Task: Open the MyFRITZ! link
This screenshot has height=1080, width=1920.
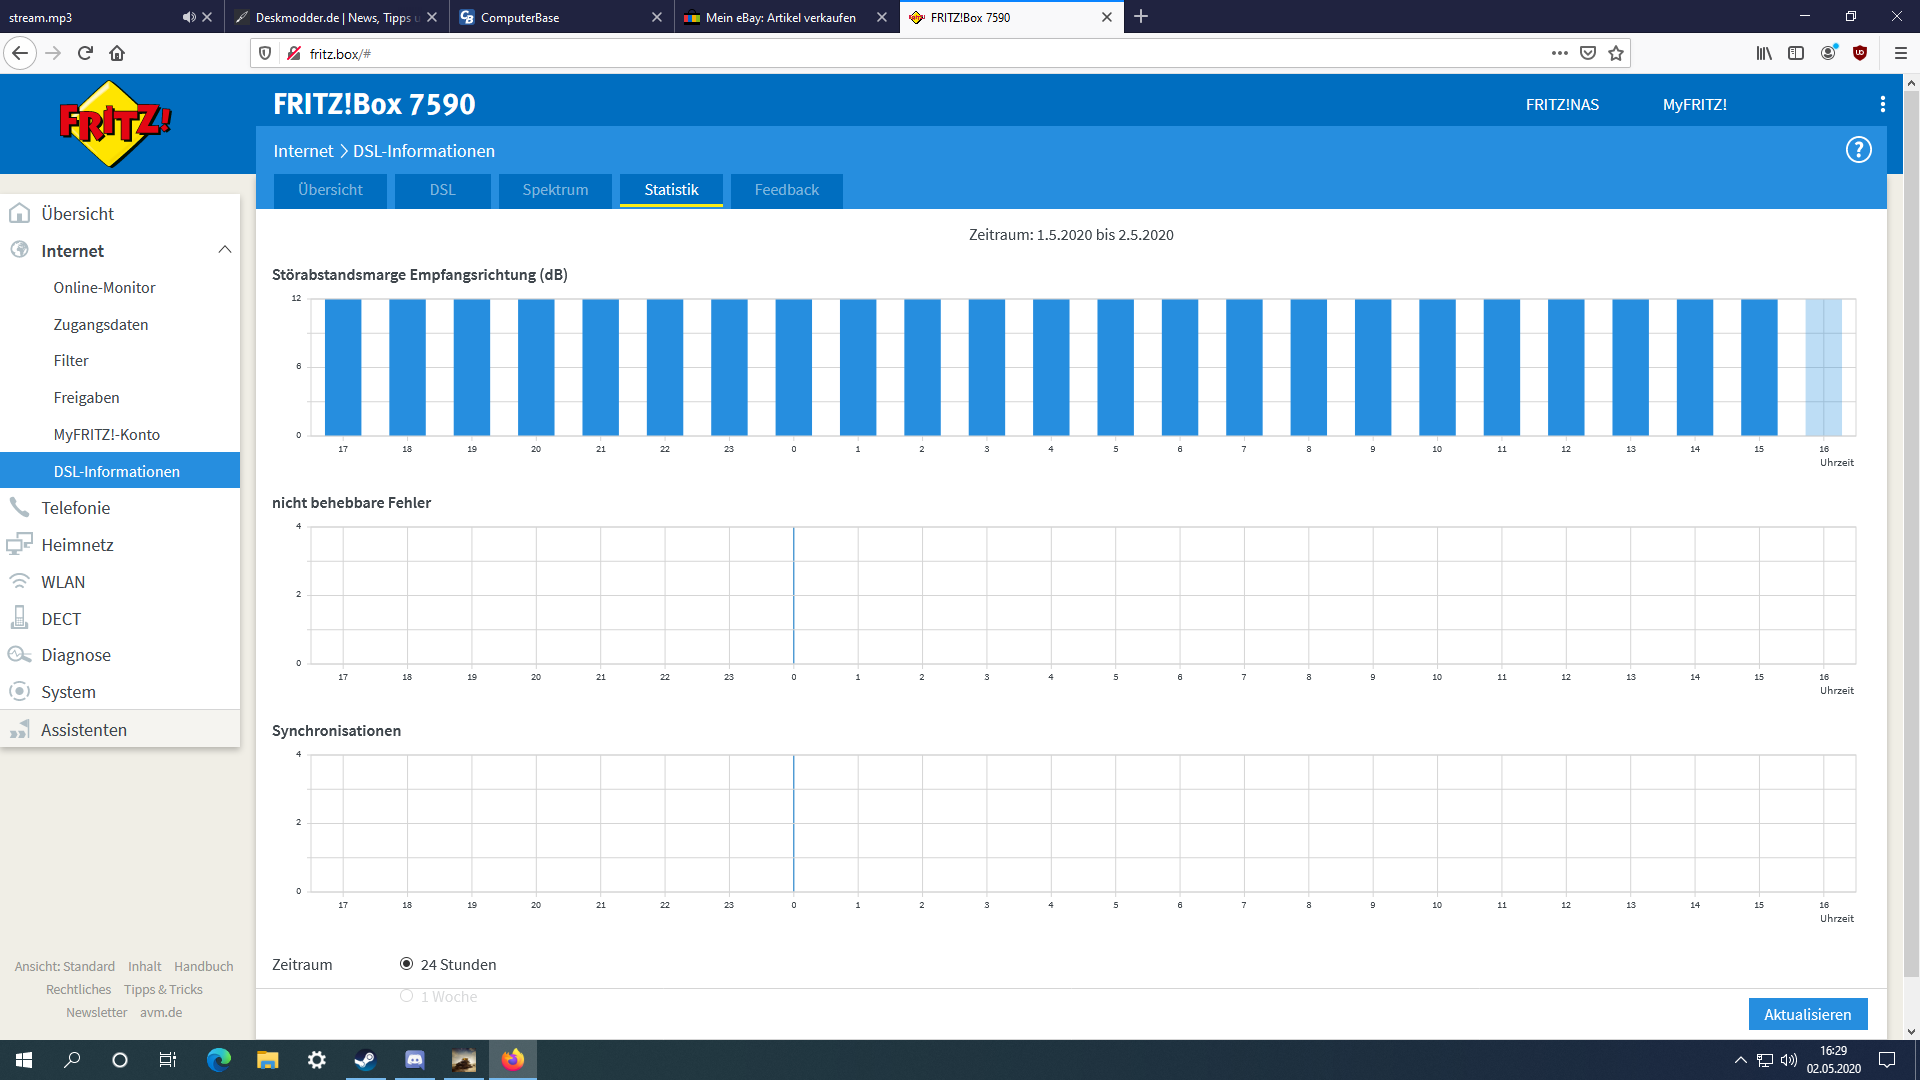Action: point(1694,104)
